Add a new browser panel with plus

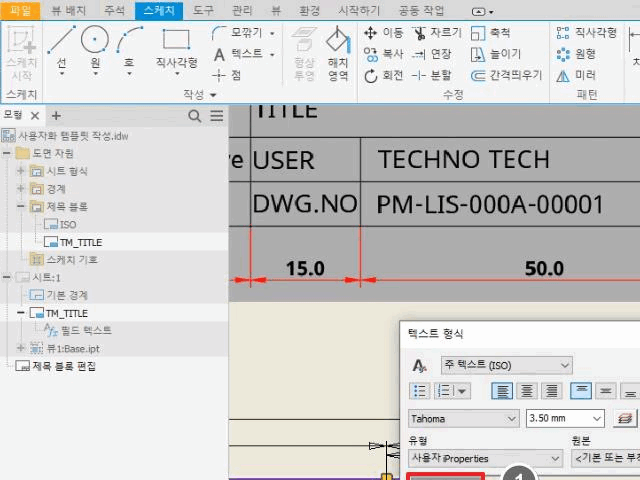[56, 116]
